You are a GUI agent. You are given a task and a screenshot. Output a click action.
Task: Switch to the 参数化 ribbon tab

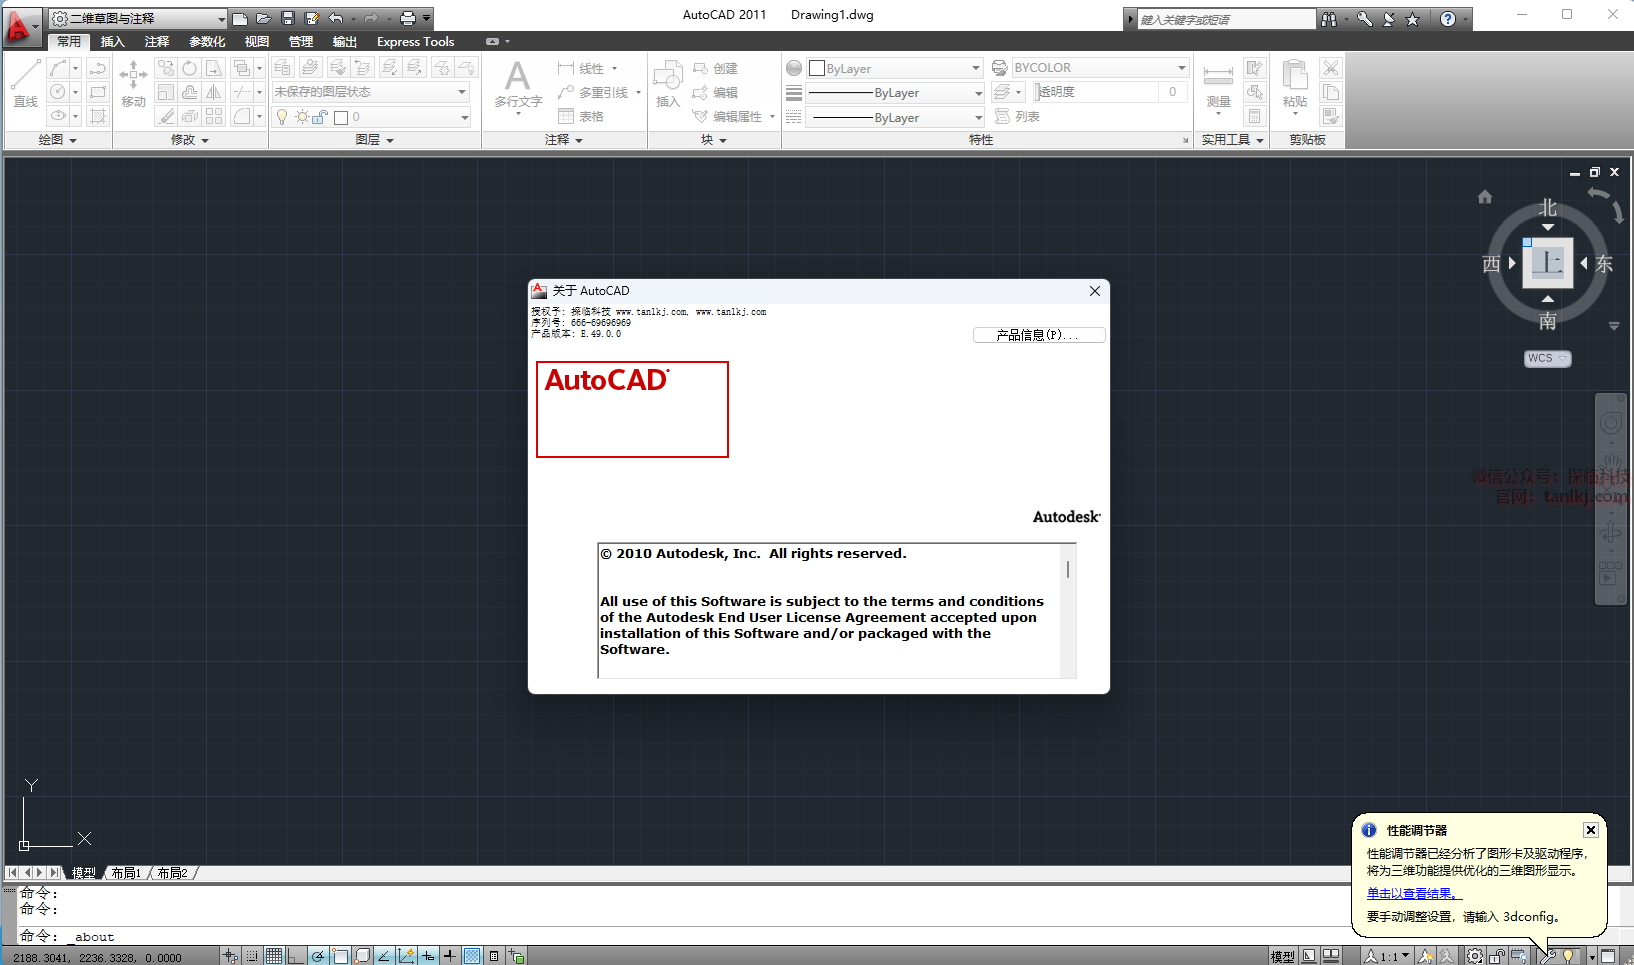[207, 41]
